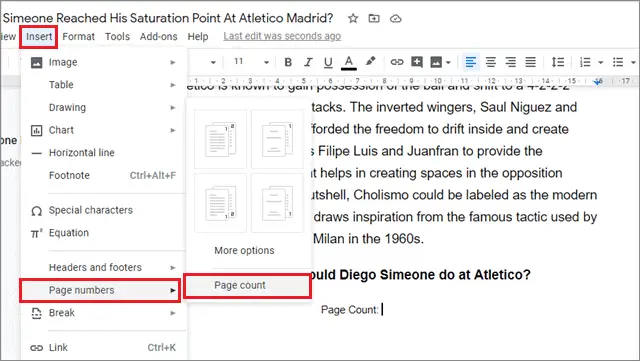Center align the text
This screenshot has height=361, width=640.
pyautogui.click(x=491, y=62)
